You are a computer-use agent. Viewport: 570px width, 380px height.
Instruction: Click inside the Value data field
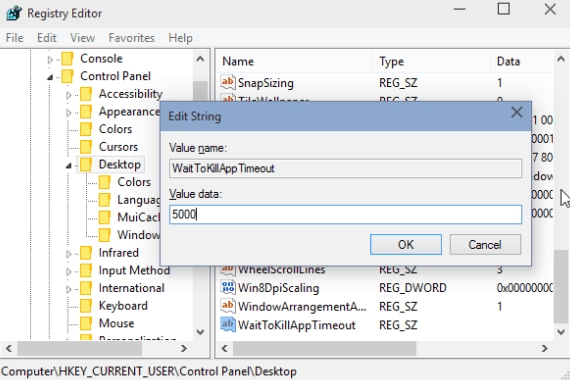345,214
